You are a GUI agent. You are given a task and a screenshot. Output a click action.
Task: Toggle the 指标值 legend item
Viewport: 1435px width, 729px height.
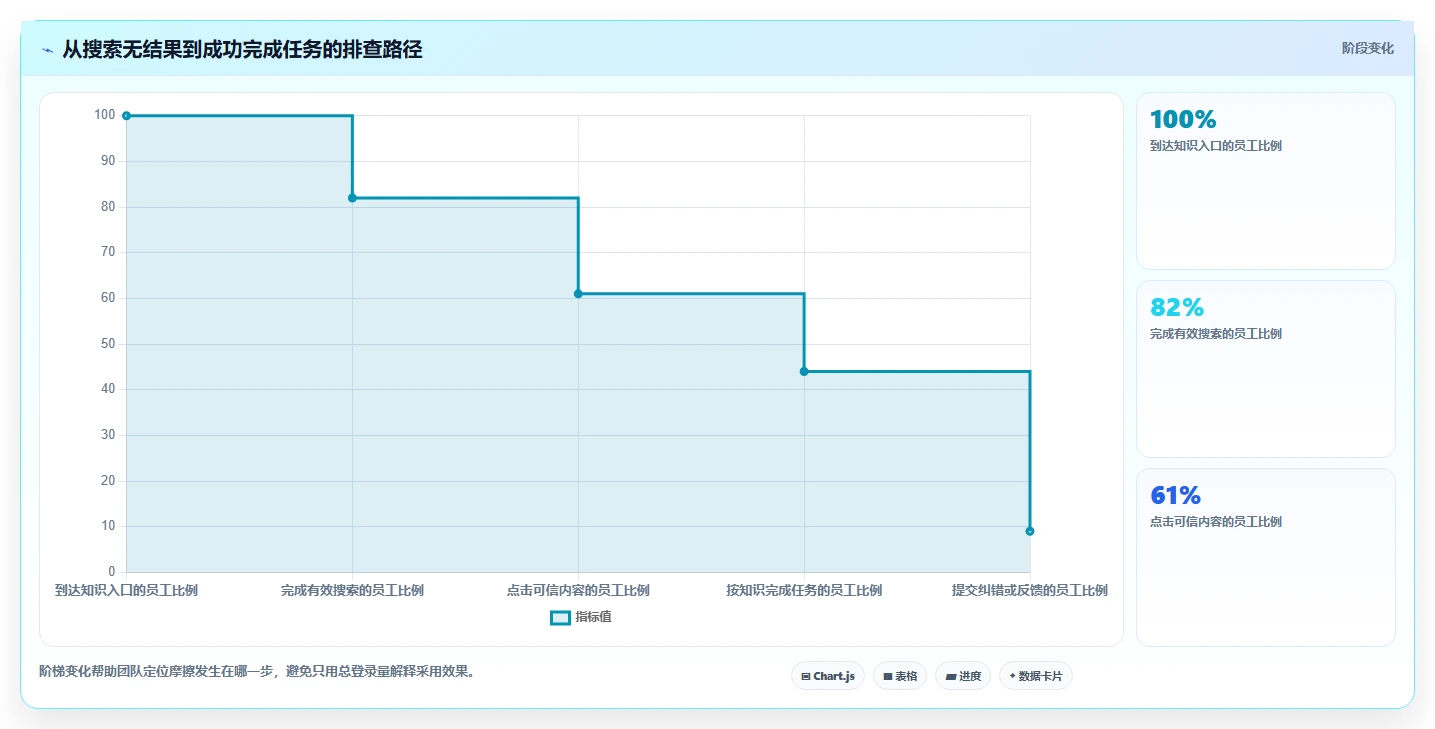pos(581,617)
